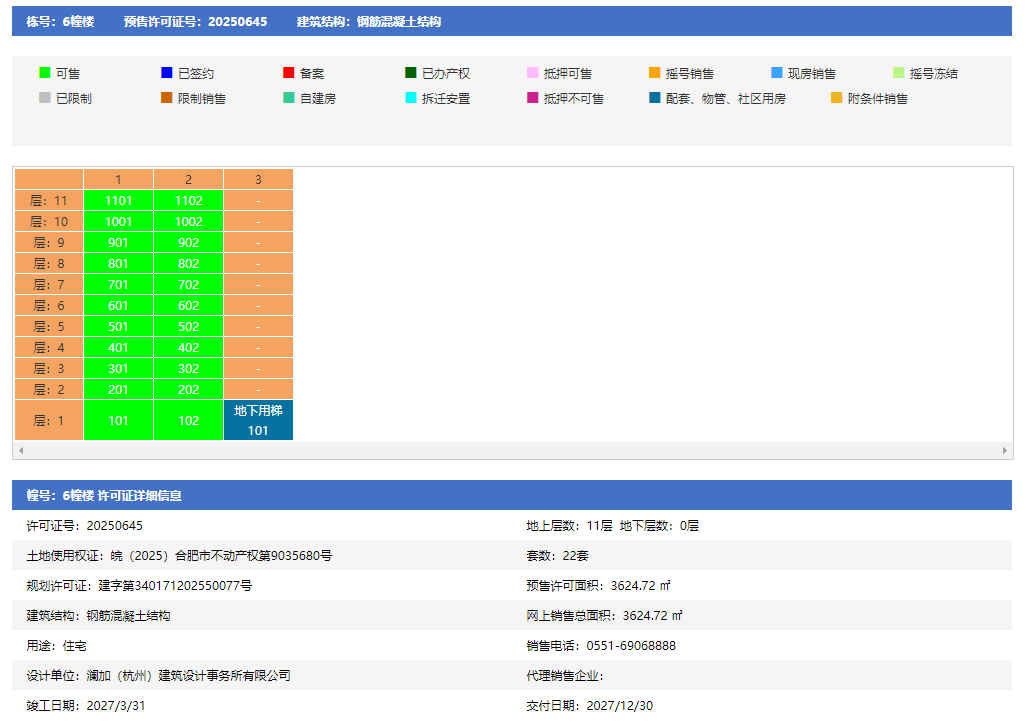1026x727 pixels.
Task: Select unit 1002 cell
Action: point(188,221)
